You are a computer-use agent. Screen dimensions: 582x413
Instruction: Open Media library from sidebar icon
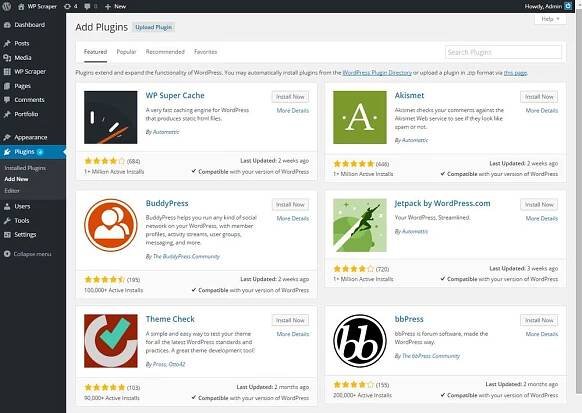coord(7,58)
